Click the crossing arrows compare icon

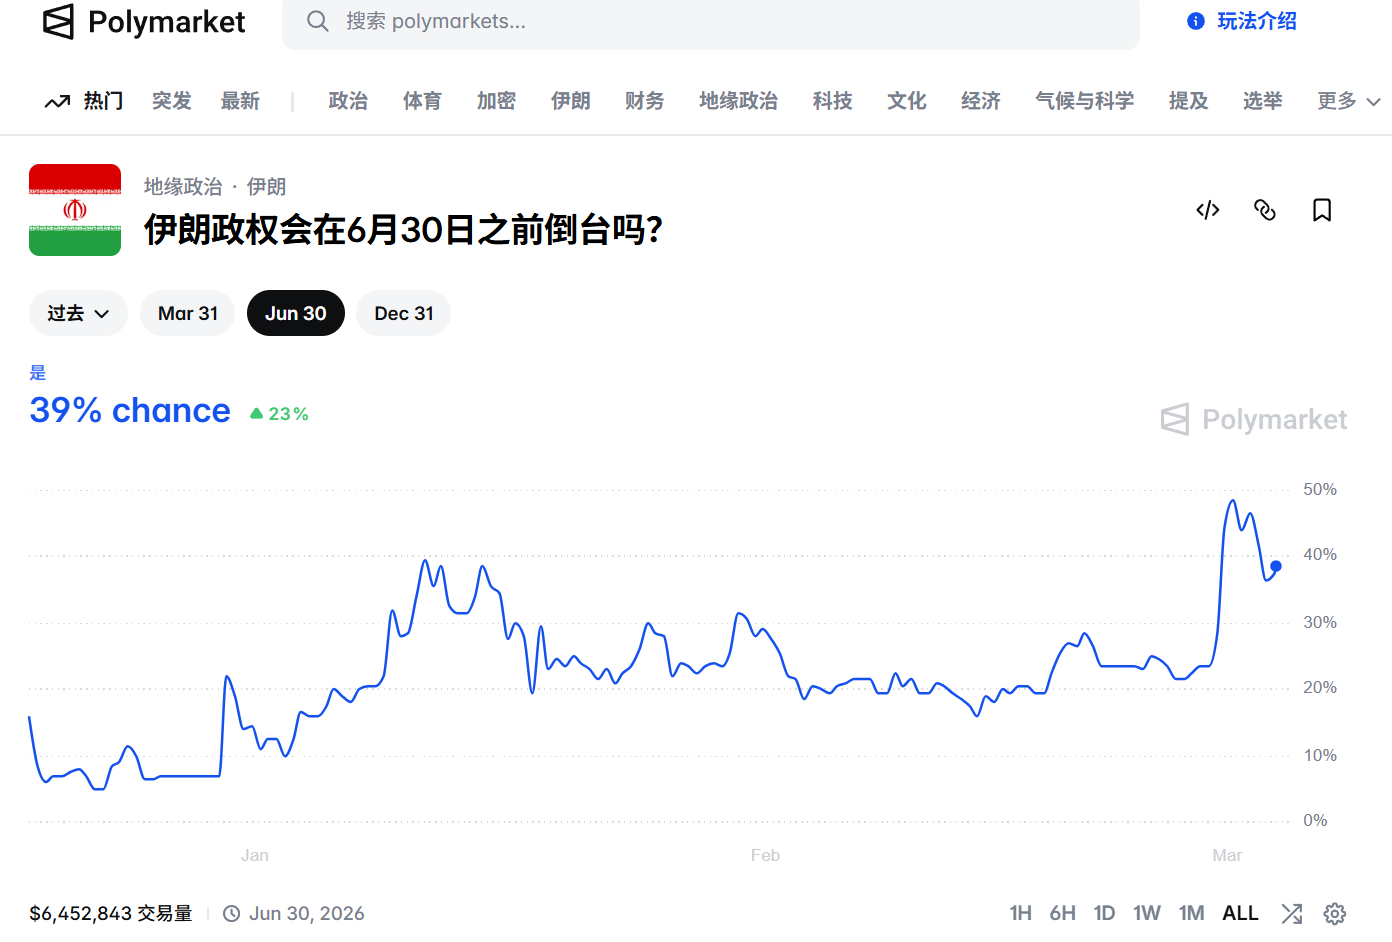tap(1291, 913)
